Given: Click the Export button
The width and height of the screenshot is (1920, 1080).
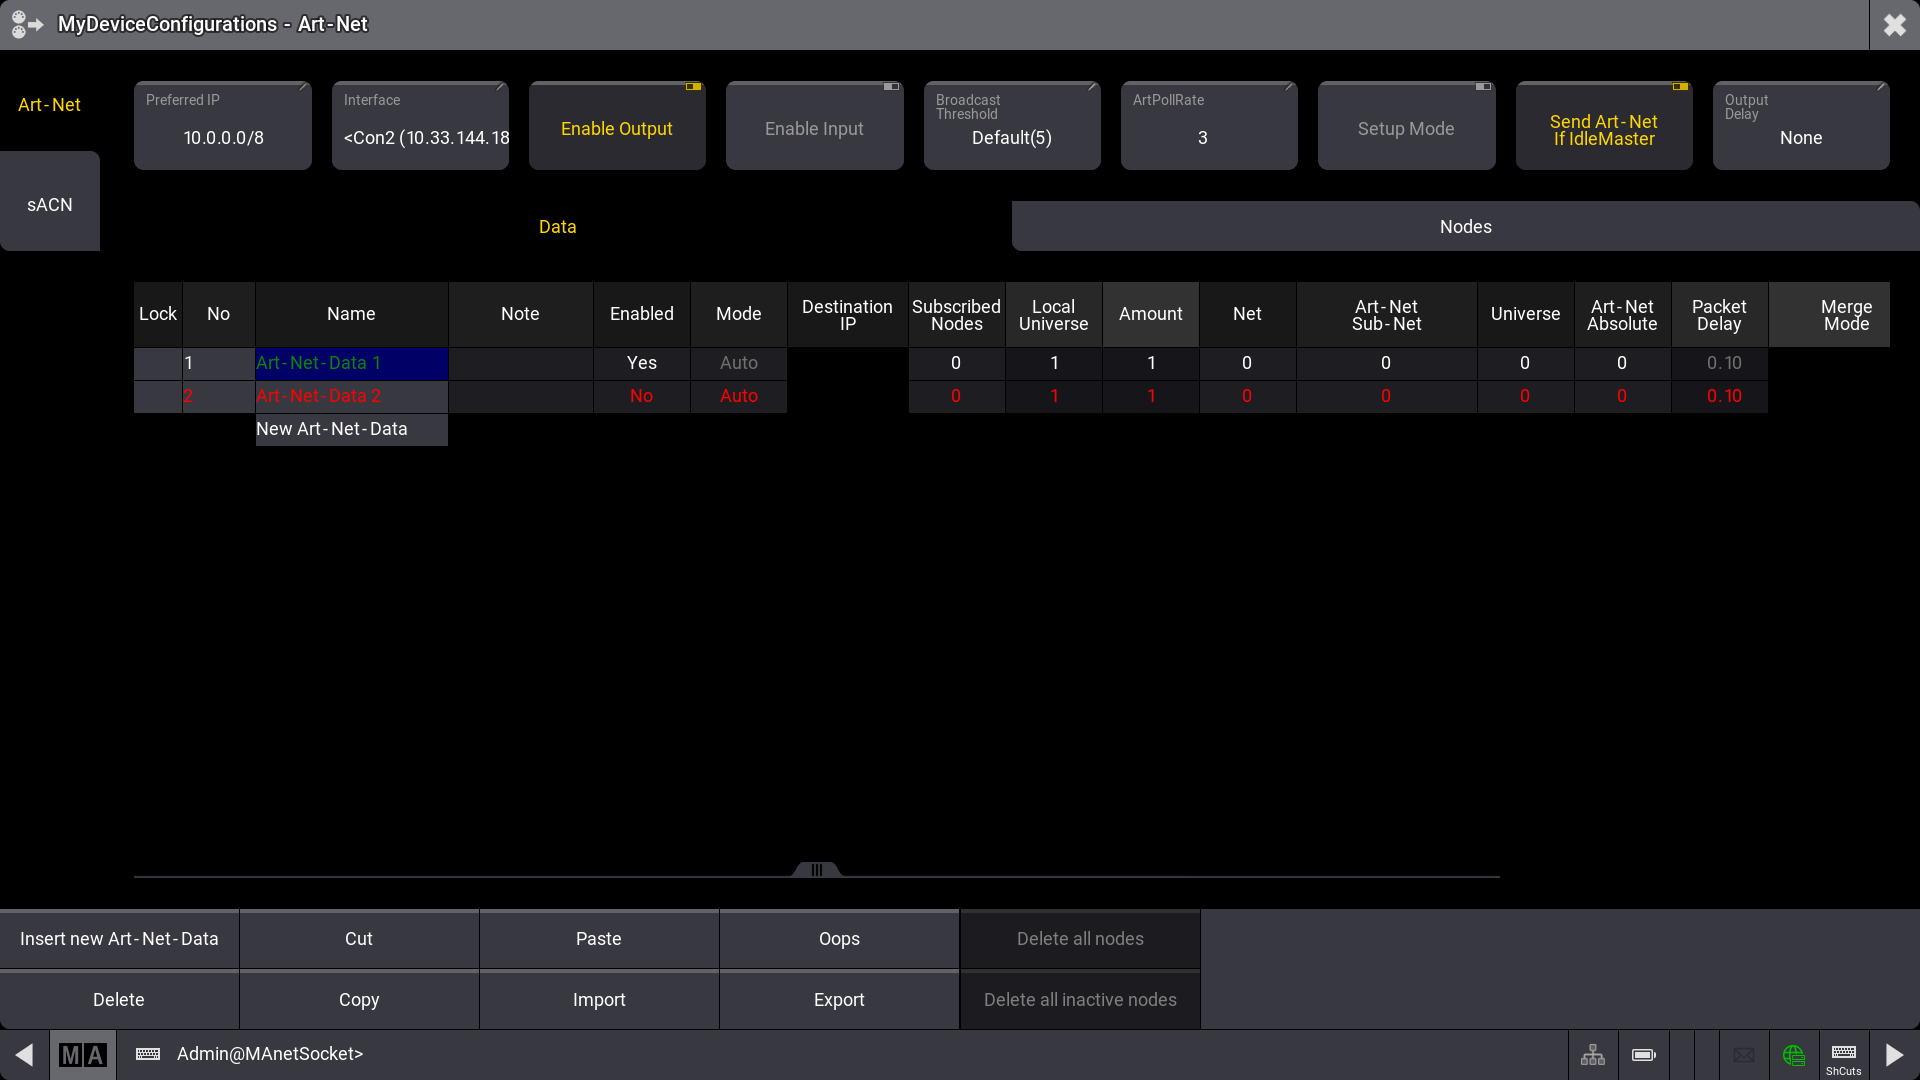Looking at the screenshot, I should pos(839,1000).
